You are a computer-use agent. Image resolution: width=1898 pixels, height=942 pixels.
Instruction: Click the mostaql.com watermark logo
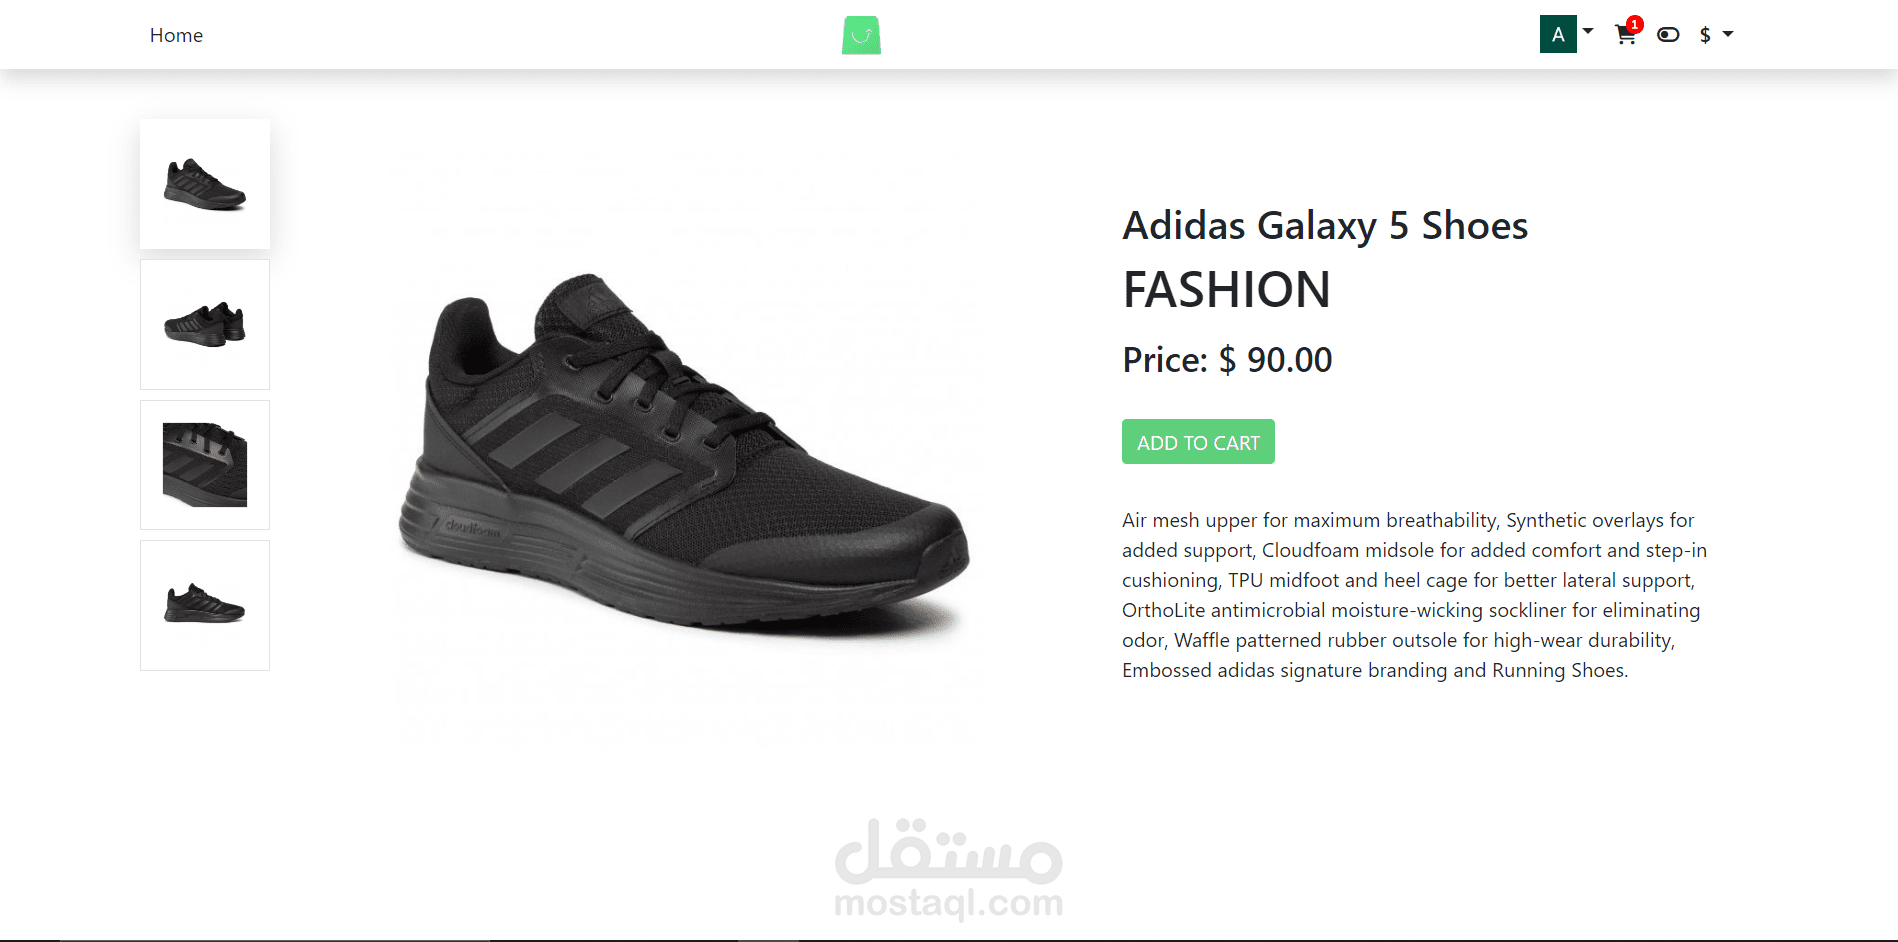pyautogui.click(x=948, y=870)
